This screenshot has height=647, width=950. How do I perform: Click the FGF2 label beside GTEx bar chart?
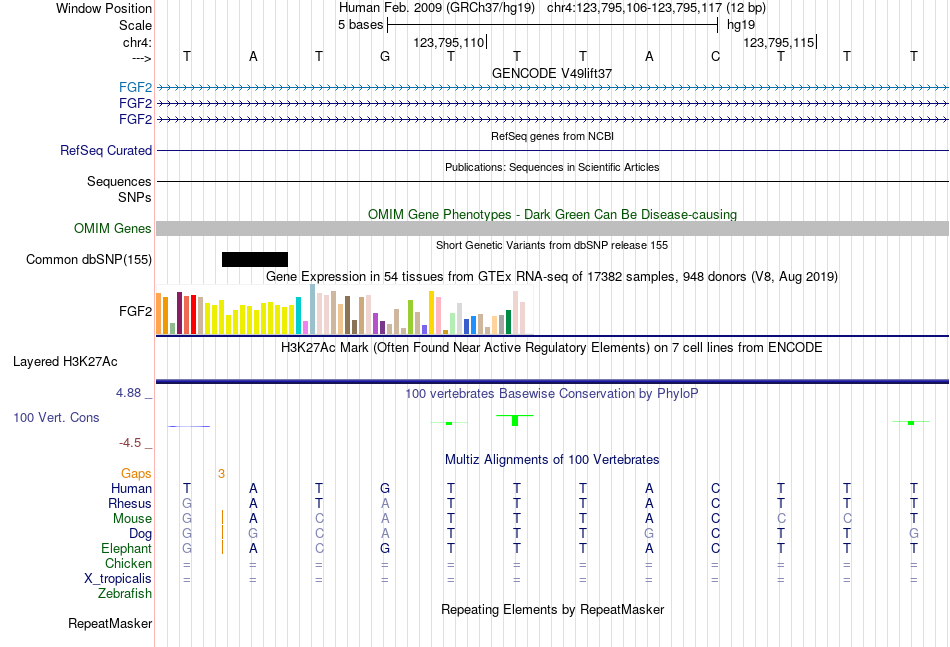point(136,311)
